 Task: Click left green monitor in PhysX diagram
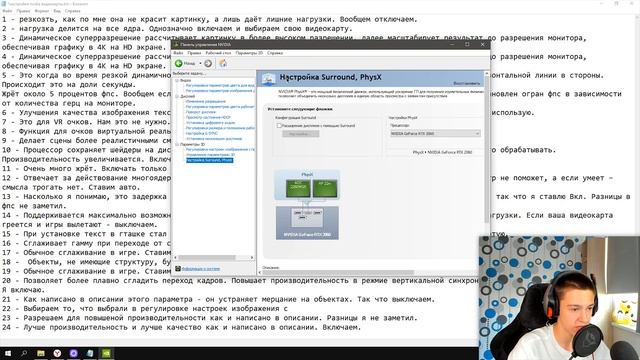(298, 188)
